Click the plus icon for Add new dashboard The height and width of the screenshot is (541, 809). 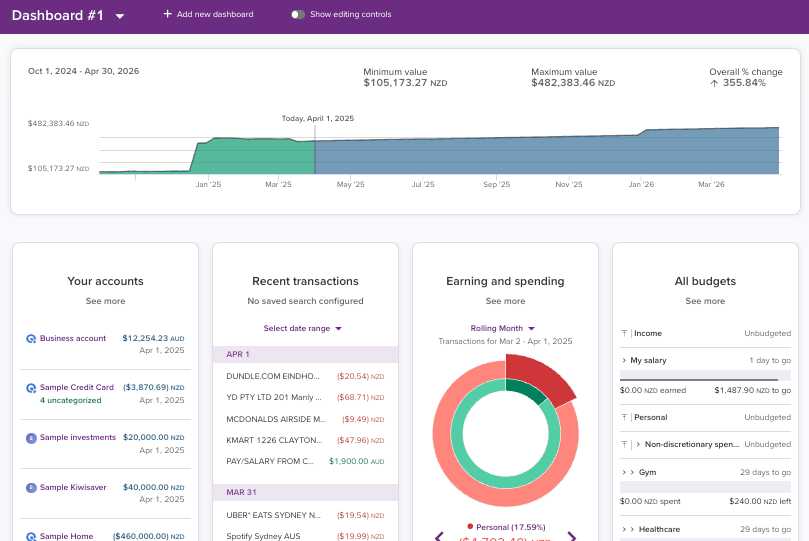[x=167, y=14]
